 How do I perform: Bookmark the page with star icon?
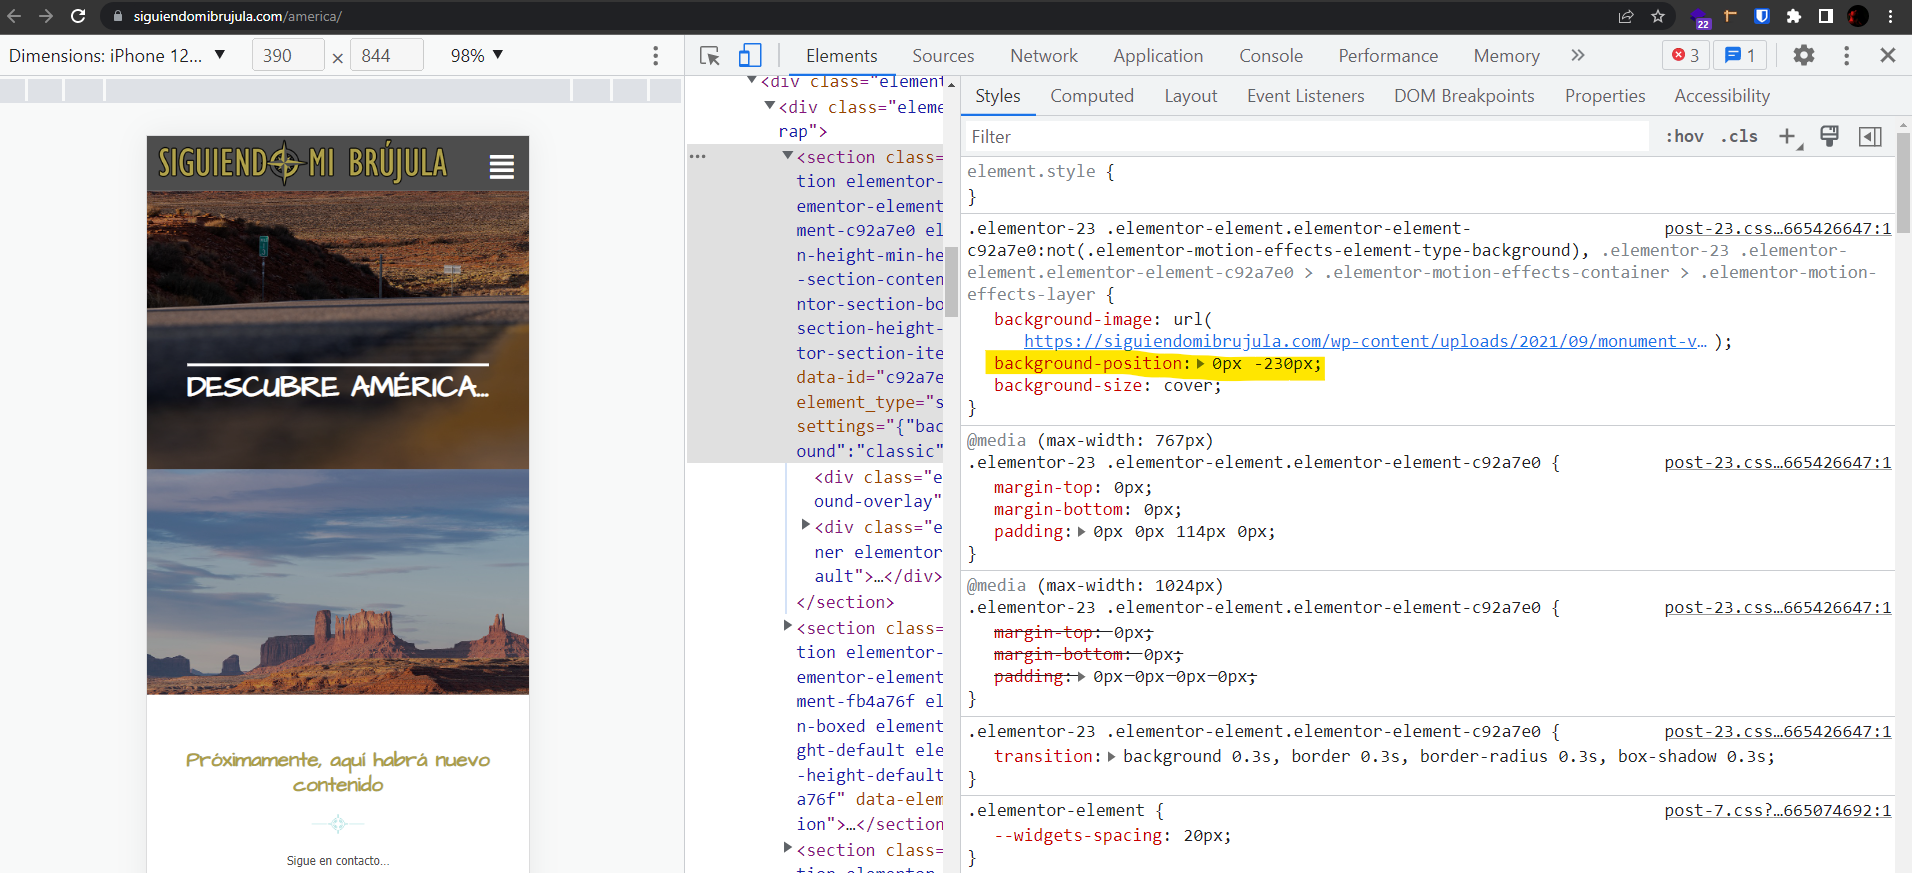pos(1658,16)
